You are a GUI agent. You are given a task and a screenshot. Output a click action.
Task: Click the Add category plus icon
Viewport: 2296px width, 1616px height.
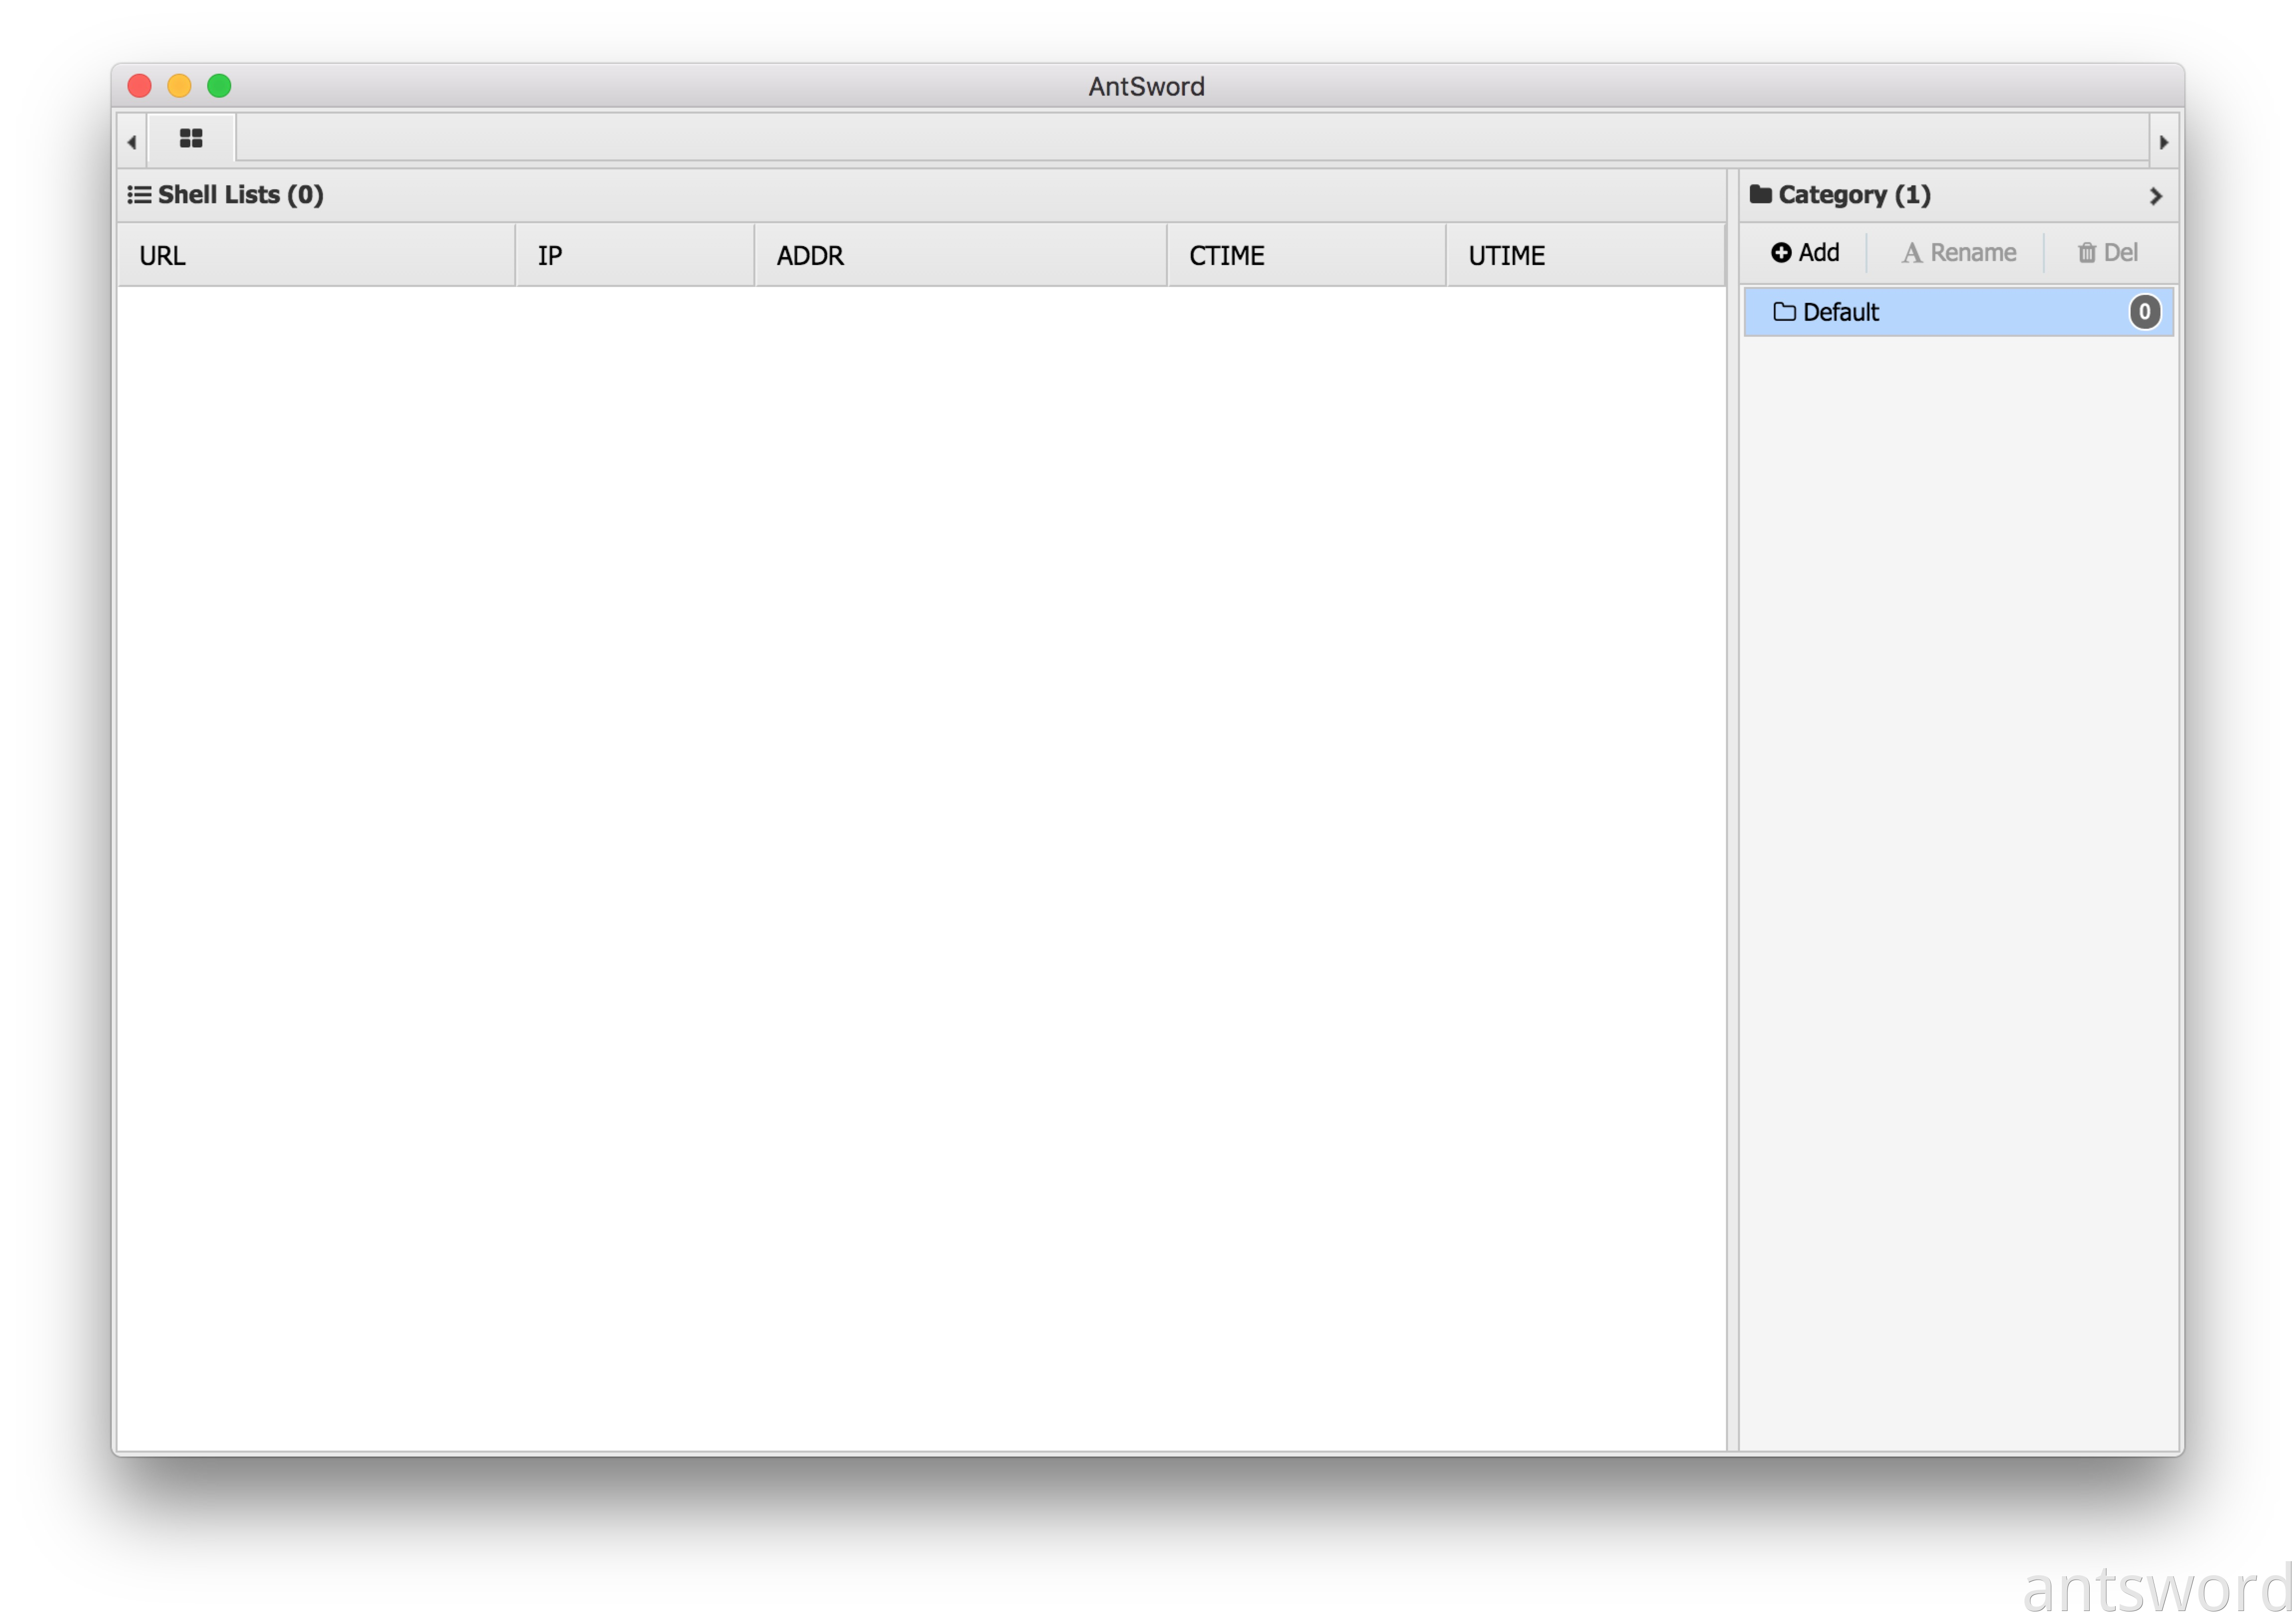tap(1780, 253)
